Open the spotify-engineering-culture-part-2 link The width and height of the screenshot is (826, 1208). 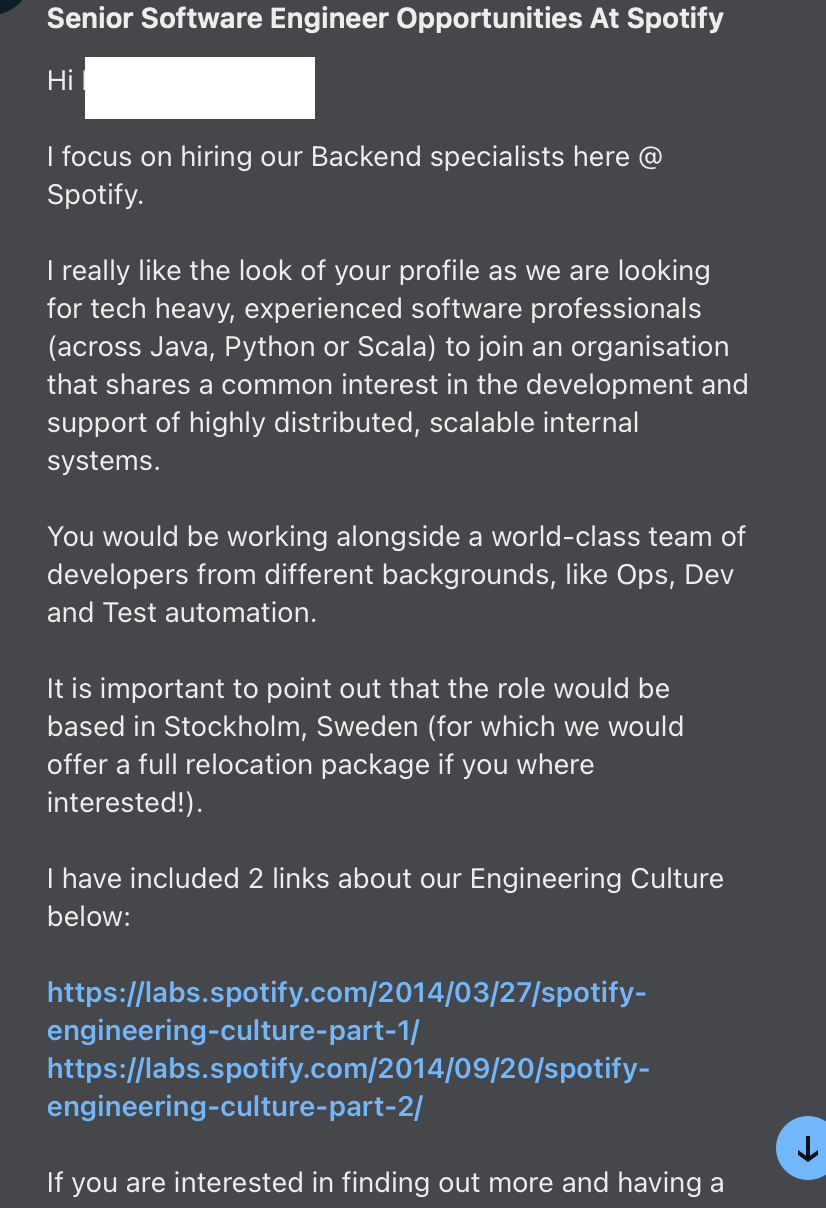(x=349, y=1088)
